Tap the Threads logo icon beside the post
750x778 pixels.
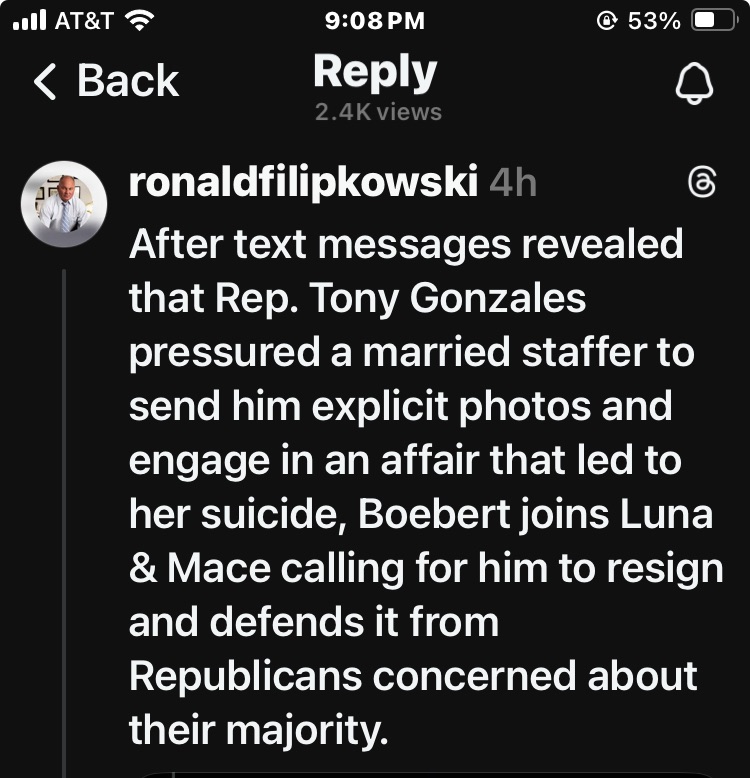[x=702, y=183]
